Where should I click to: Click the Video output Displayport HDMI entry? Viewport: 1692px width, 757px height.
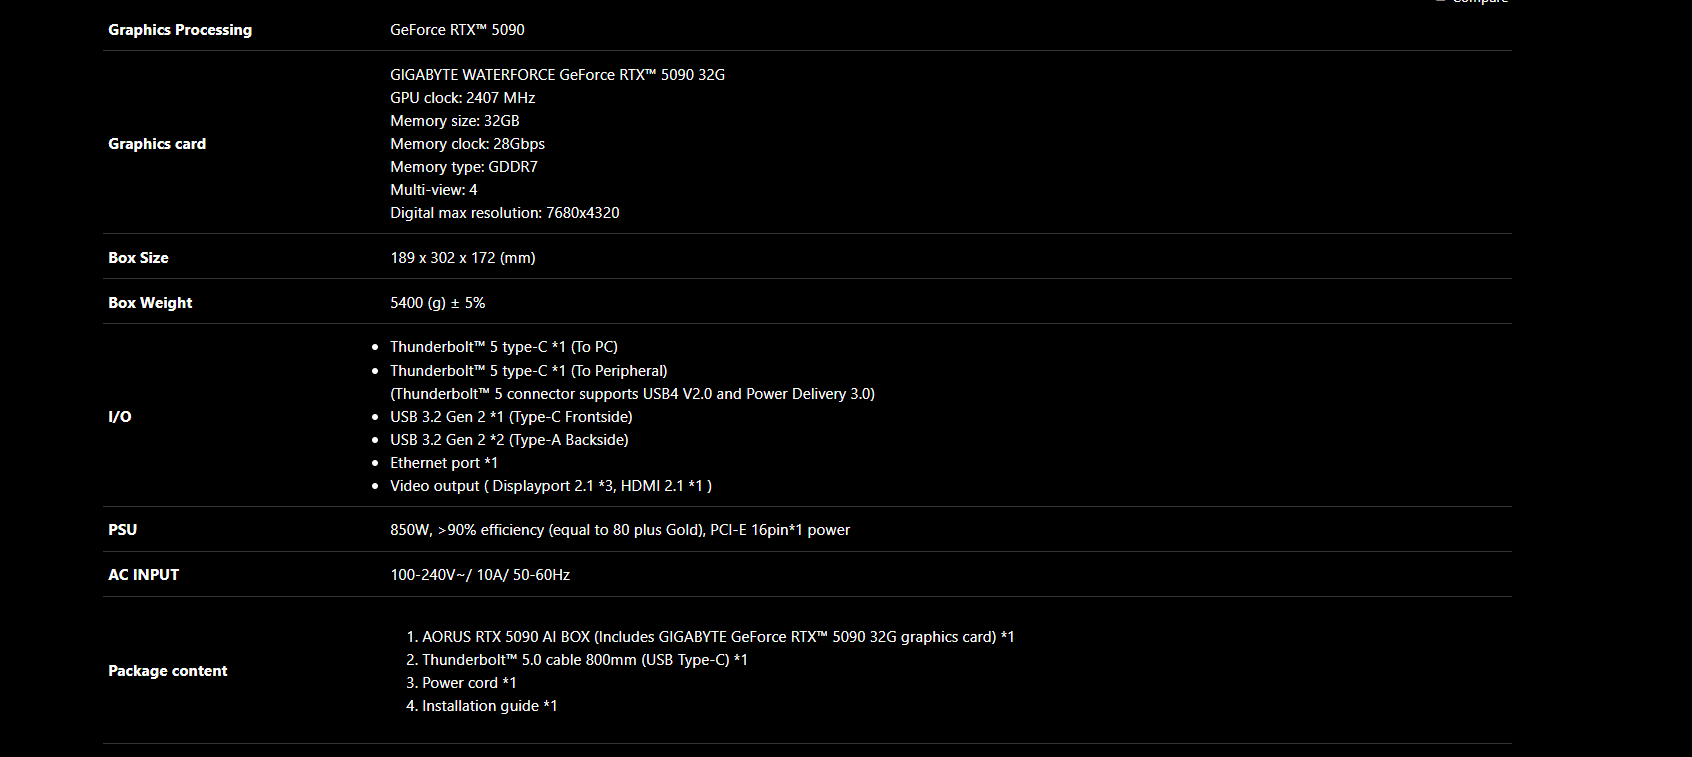550,486
